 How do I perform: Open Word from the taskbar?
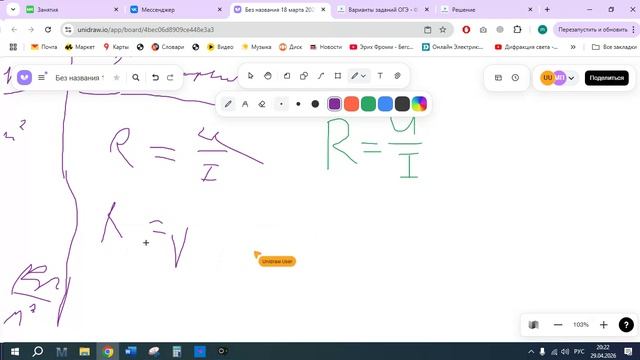[131, 351]
